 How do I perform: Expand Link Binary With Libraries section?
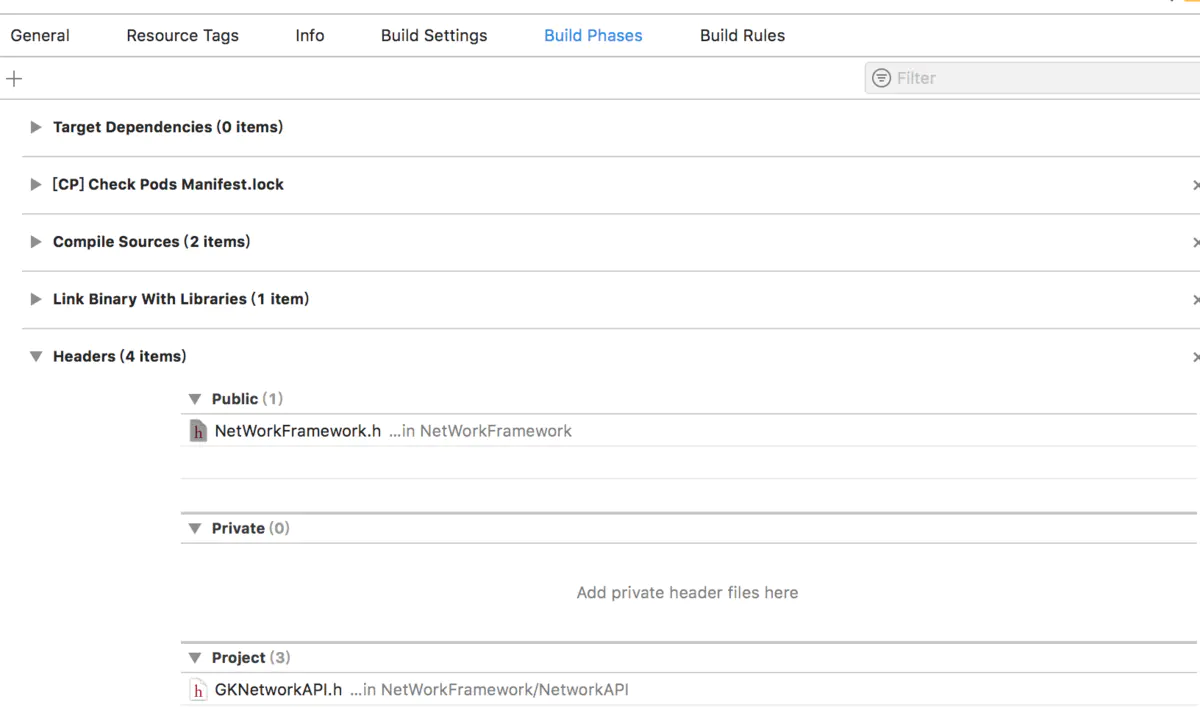pos(36,299)
